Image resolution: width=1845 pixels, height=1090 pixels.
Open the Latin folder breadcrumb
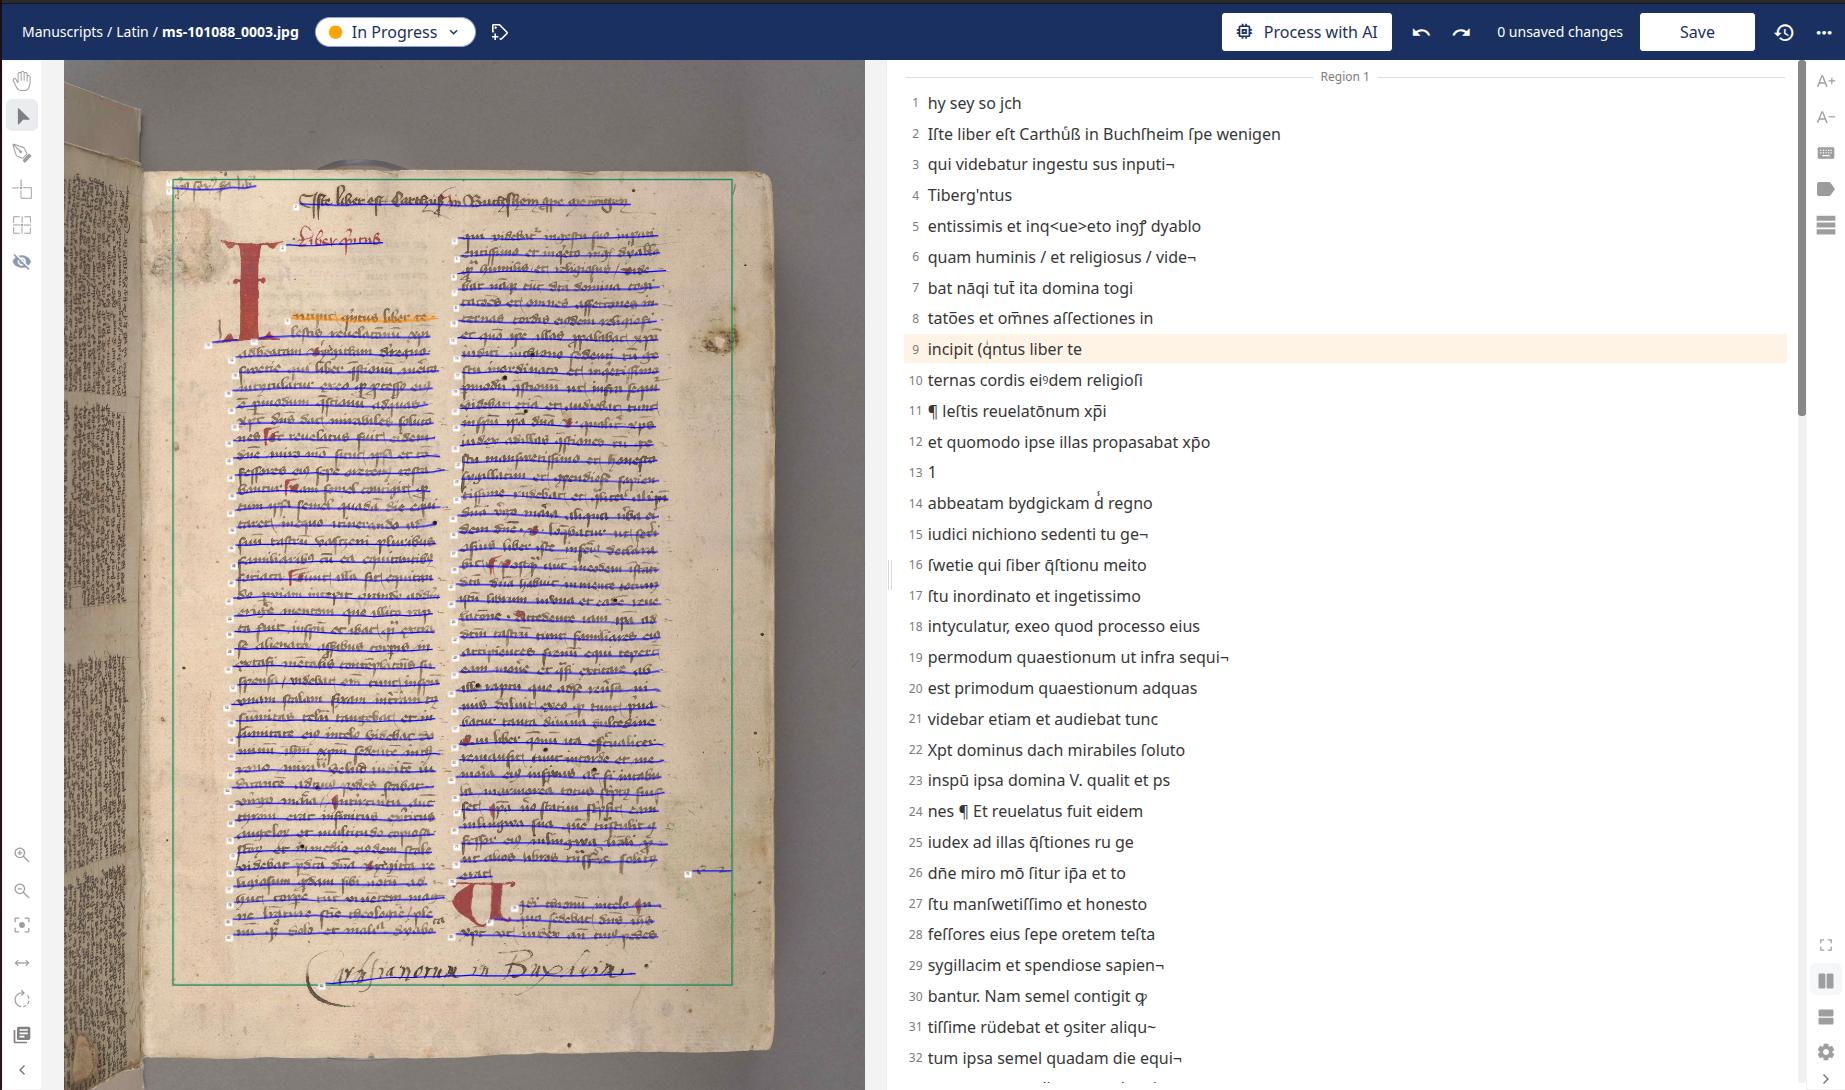point(132,32)
